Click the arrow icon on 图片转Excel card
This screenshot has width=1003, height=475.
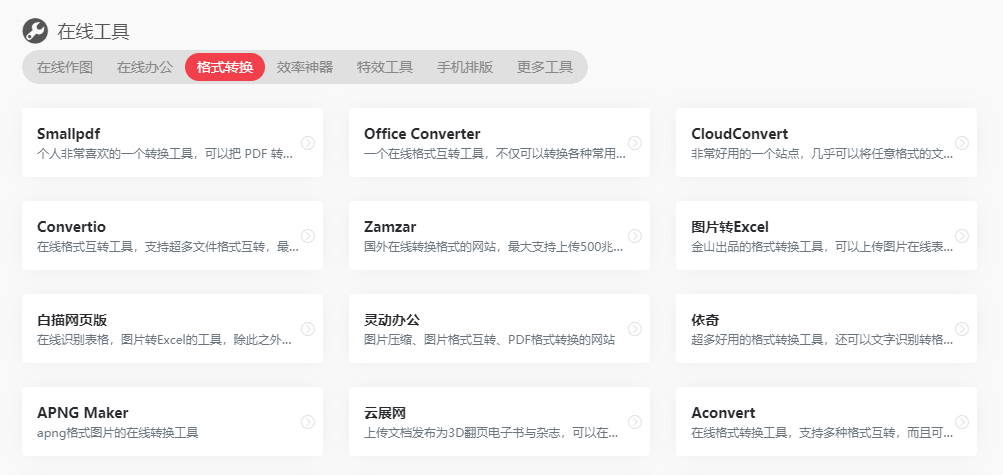coord(962,236)
